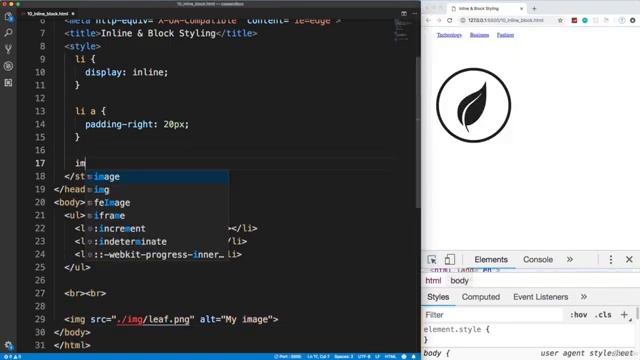Viewport: 640px width, 360px height.
Task: Toggle the DevTools device toolbar
Action: [x=449, y=260]
